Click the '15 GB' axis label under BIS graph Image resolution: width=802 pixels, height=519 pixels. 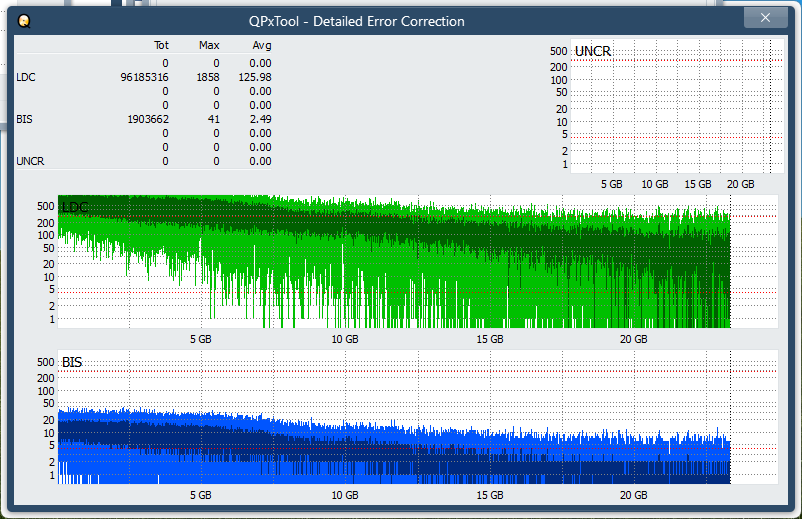click(x=490, y=495)
